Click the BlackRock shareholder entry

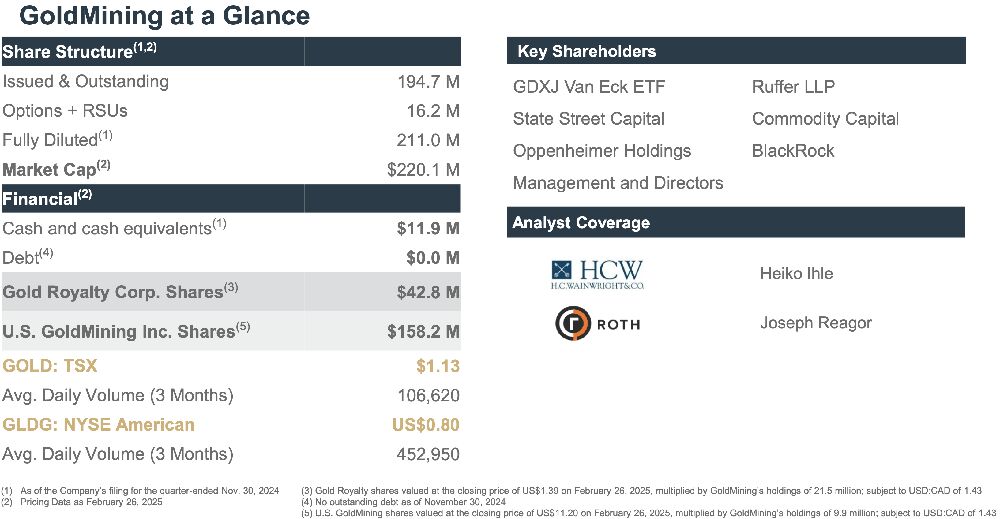[792, 151]
